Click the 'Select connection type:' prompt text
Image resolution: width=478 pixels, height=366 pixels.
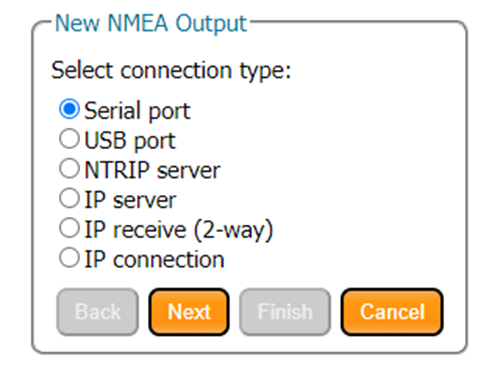click(171, 70)
